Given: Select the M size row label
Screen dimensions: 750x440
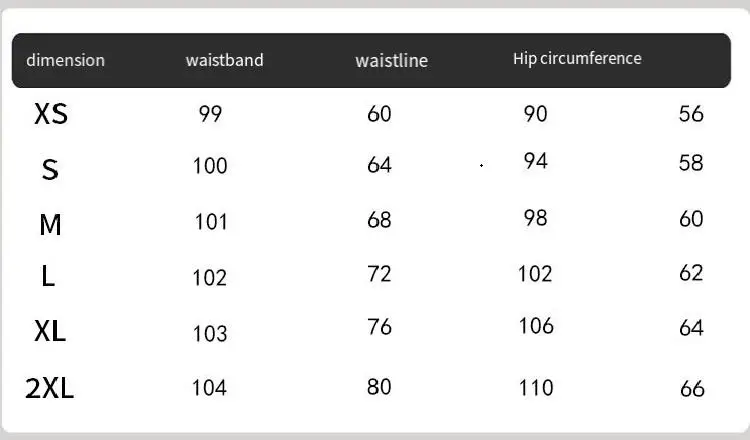Looking at the screenshot, I should click(50, 225).
